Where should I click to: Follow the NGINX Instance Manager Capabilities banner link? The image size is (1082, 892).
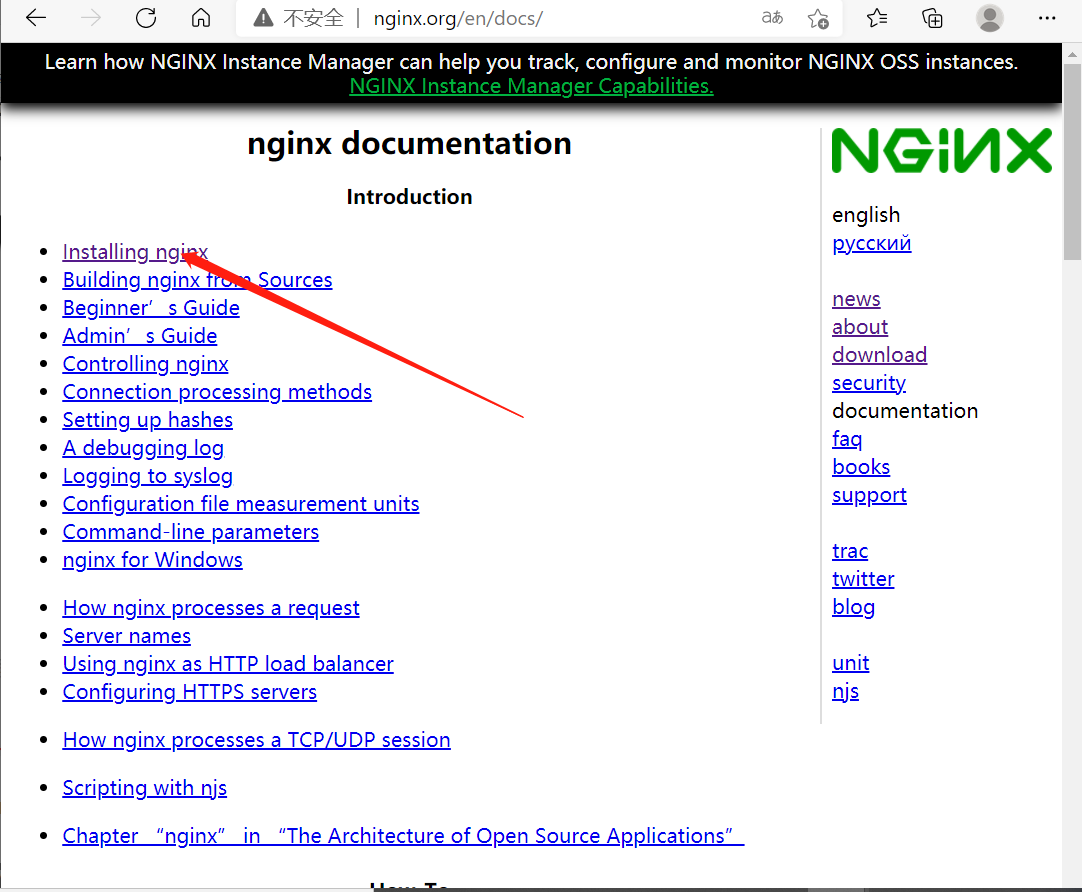pyautogui.click(x=531, y=86)
